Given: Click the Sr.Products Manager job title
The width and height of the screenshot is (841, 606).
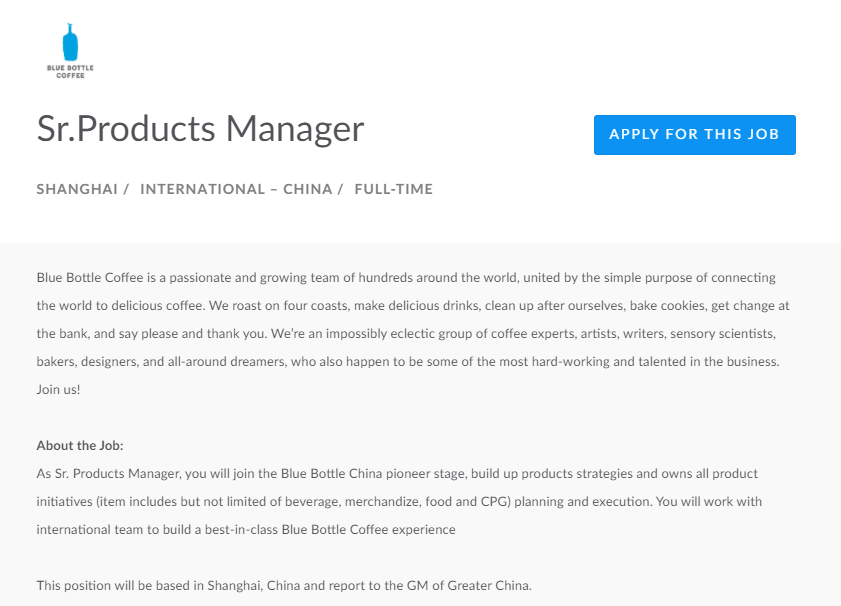Looking at the screenshot, I should tap(200, 129).
